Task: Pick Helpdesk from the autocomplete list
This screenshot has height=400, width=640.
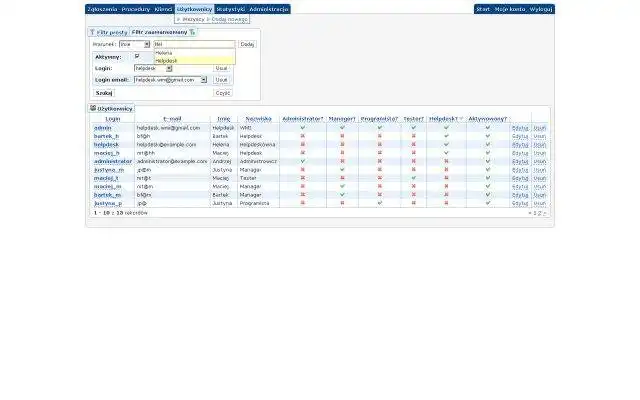Action: click(x=194, y=61)
